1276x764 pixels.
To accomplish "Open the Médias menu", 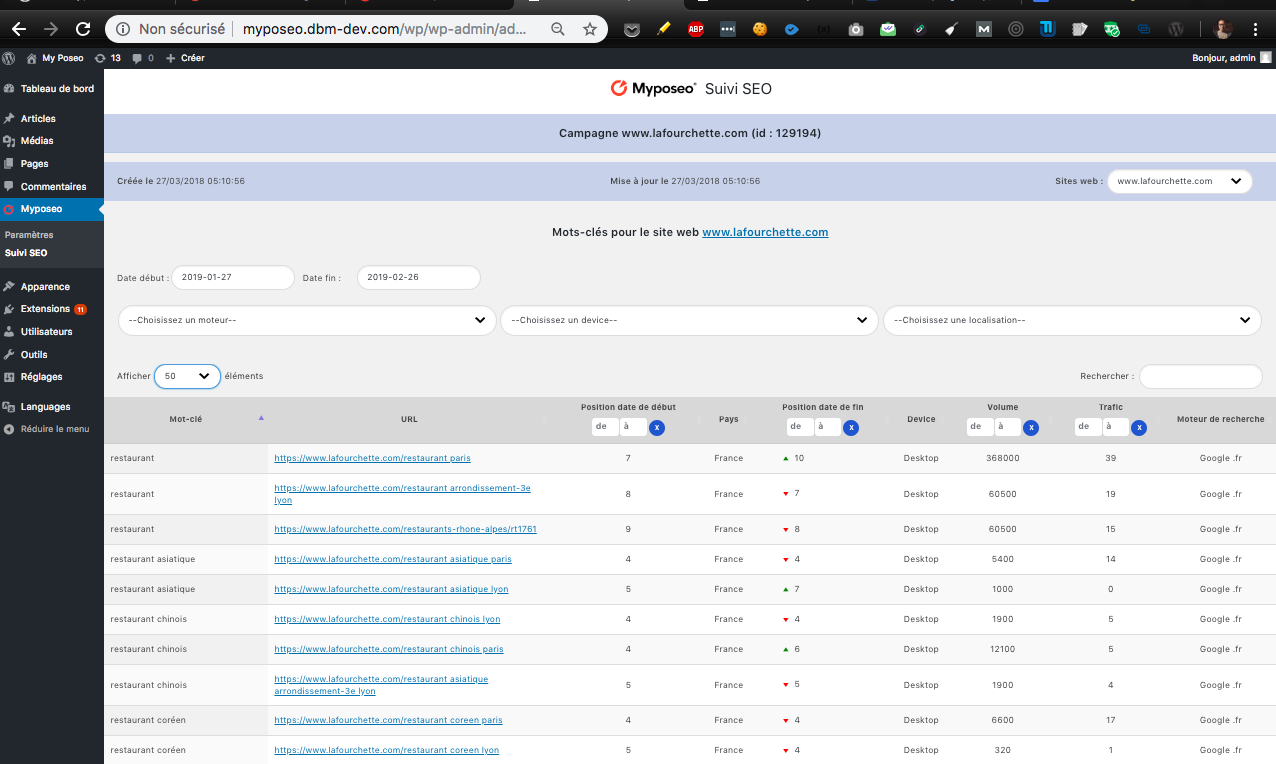I will pyautogui.click(x=51, y=141).
